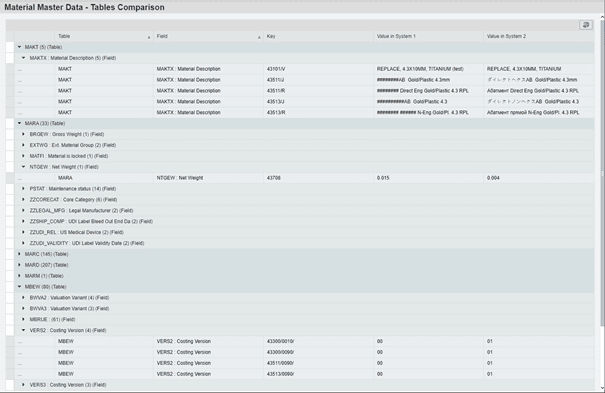The image size is (605, 393).
Task: Collapse the MBEW (80) table node
Action: click(x=19, y=287)
